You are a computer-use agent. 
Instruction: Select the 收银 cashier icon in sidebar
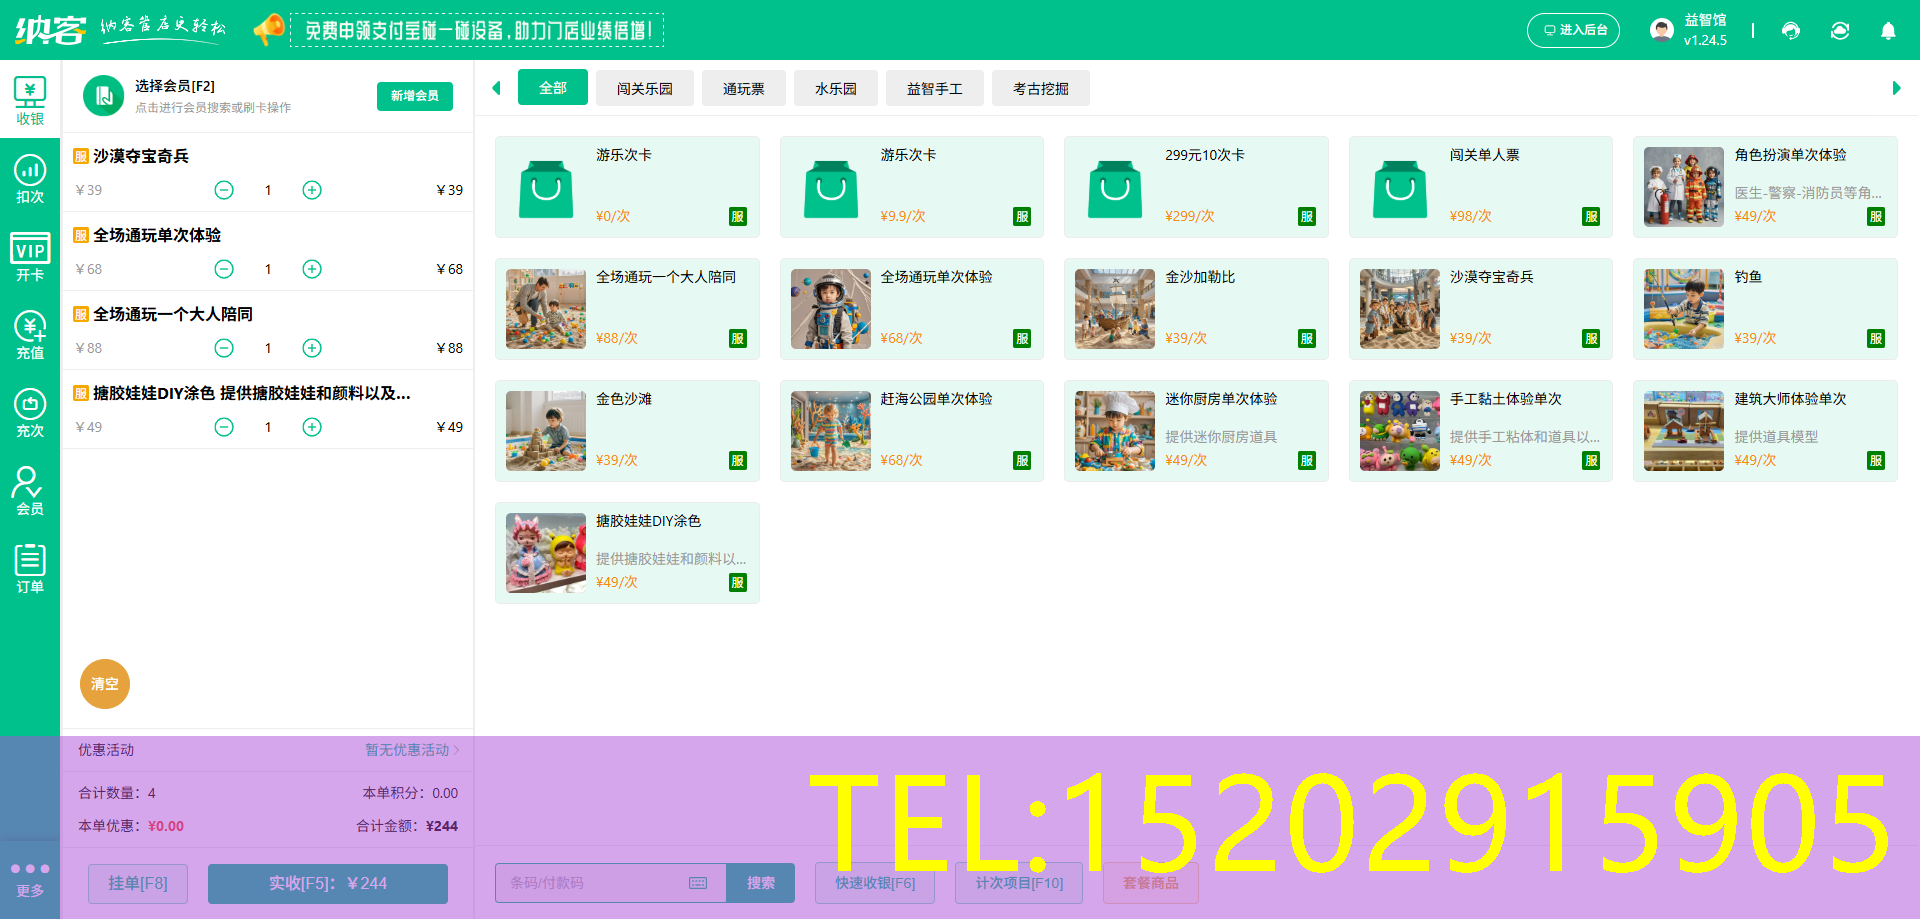click(30, 97)
